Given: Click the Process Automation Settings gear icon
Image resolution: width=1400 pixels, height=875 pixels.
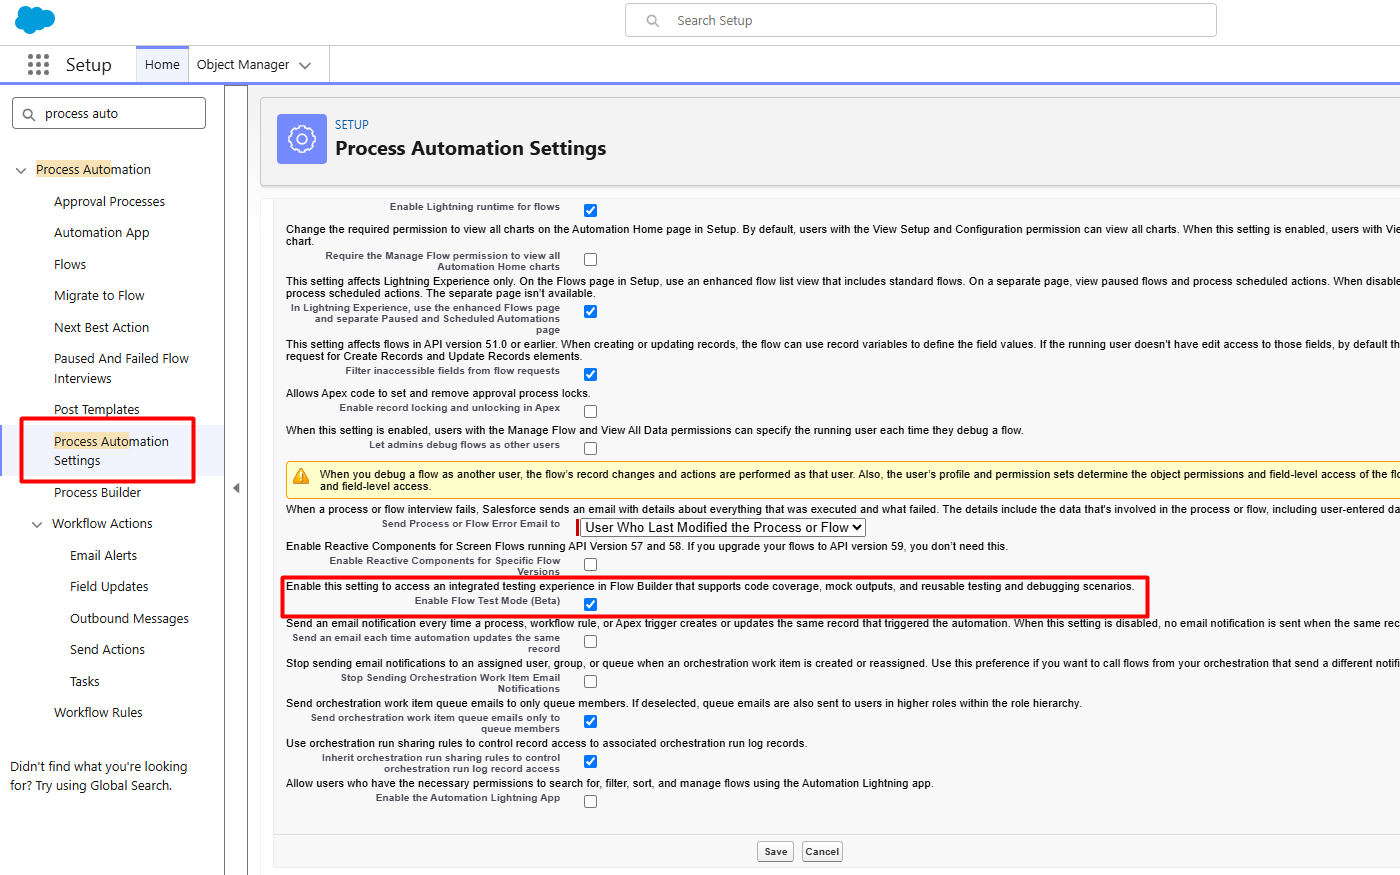Looking at the screenshot, I should (x=302, y=139).
